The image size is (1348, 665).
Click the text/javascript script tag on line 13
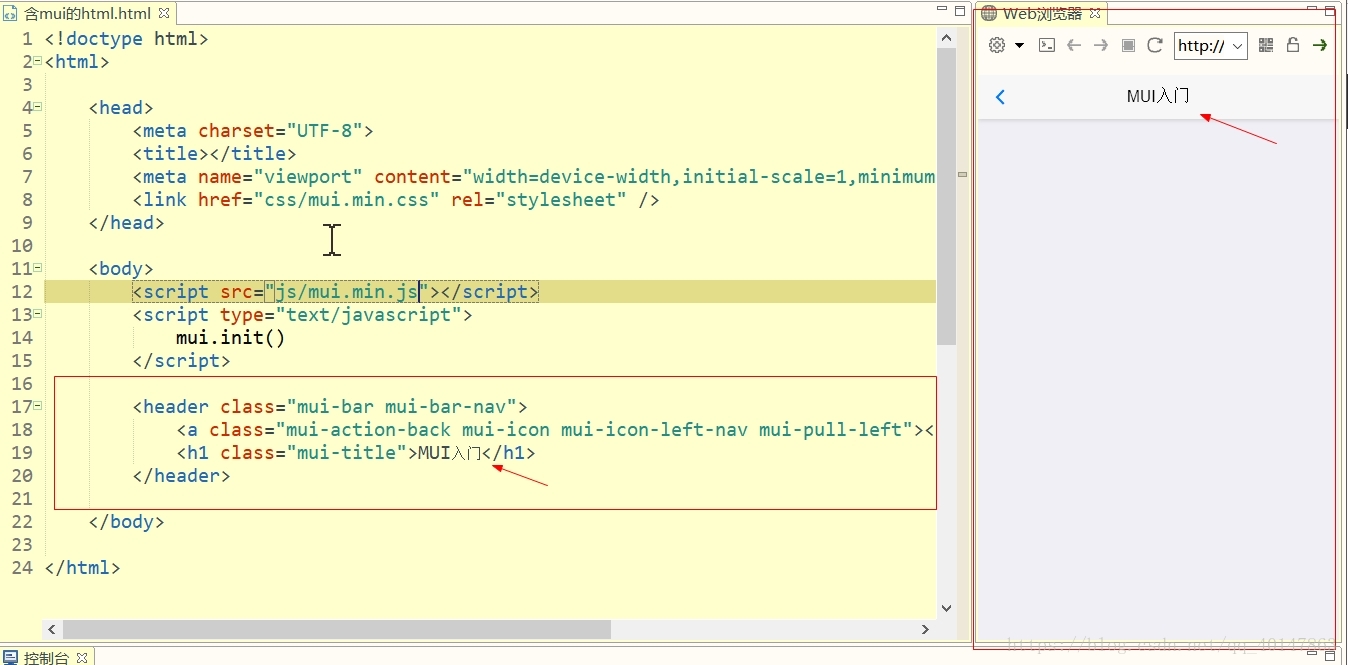303,315
